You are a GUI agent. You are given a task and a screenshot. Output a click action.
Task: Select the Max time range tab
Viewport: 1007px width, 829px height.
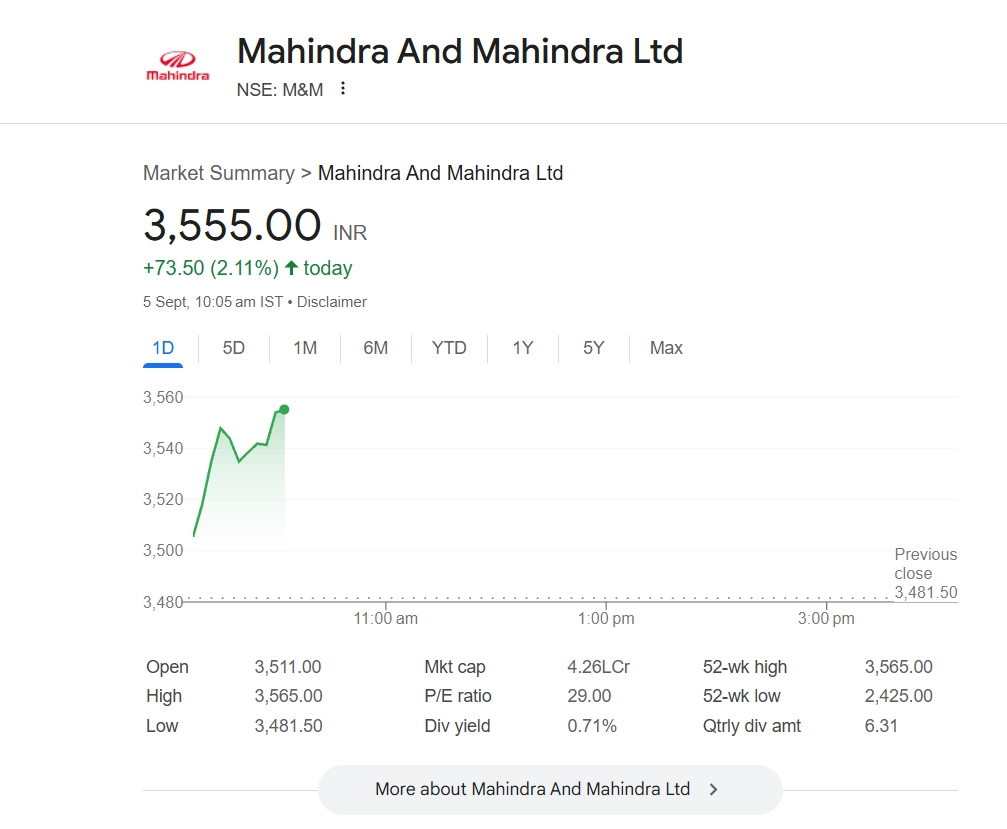666,348
